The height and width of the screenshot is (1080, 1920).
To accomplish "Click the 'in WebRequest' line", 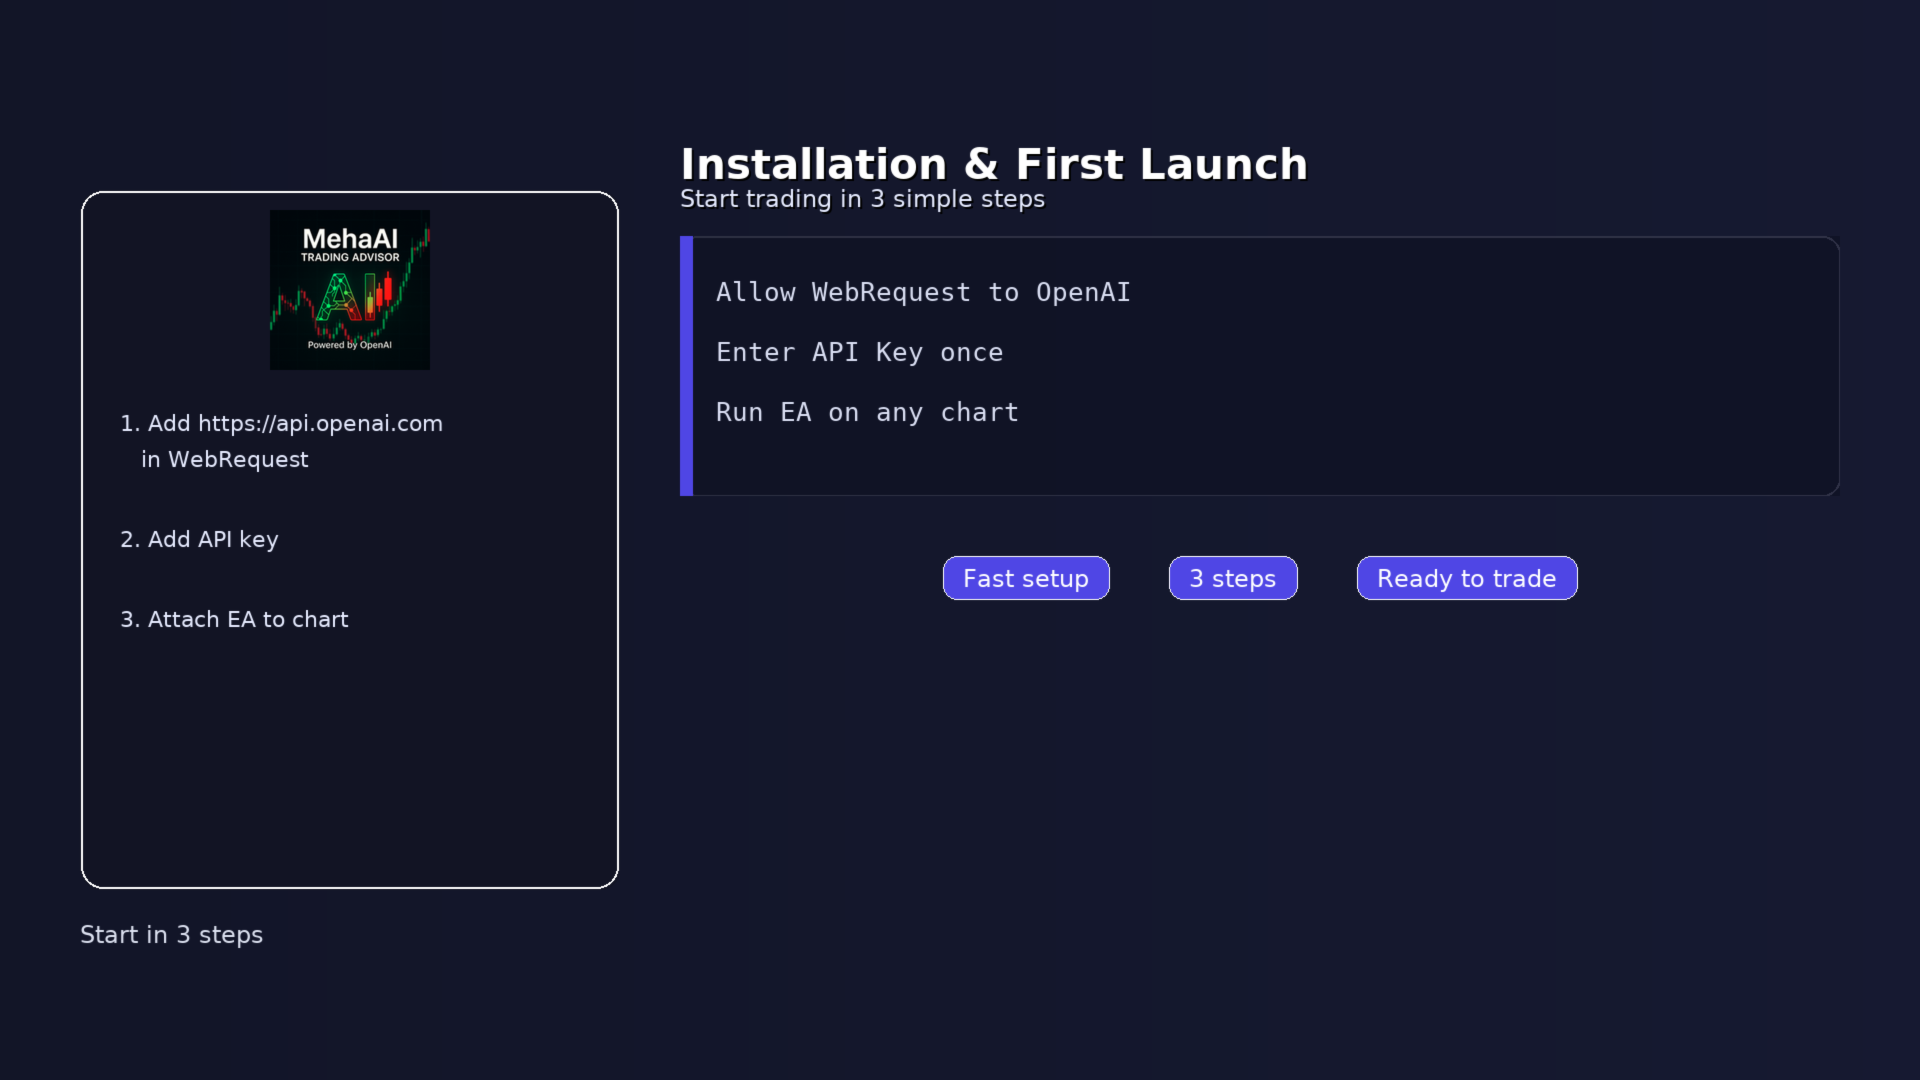I will (225, 459).
